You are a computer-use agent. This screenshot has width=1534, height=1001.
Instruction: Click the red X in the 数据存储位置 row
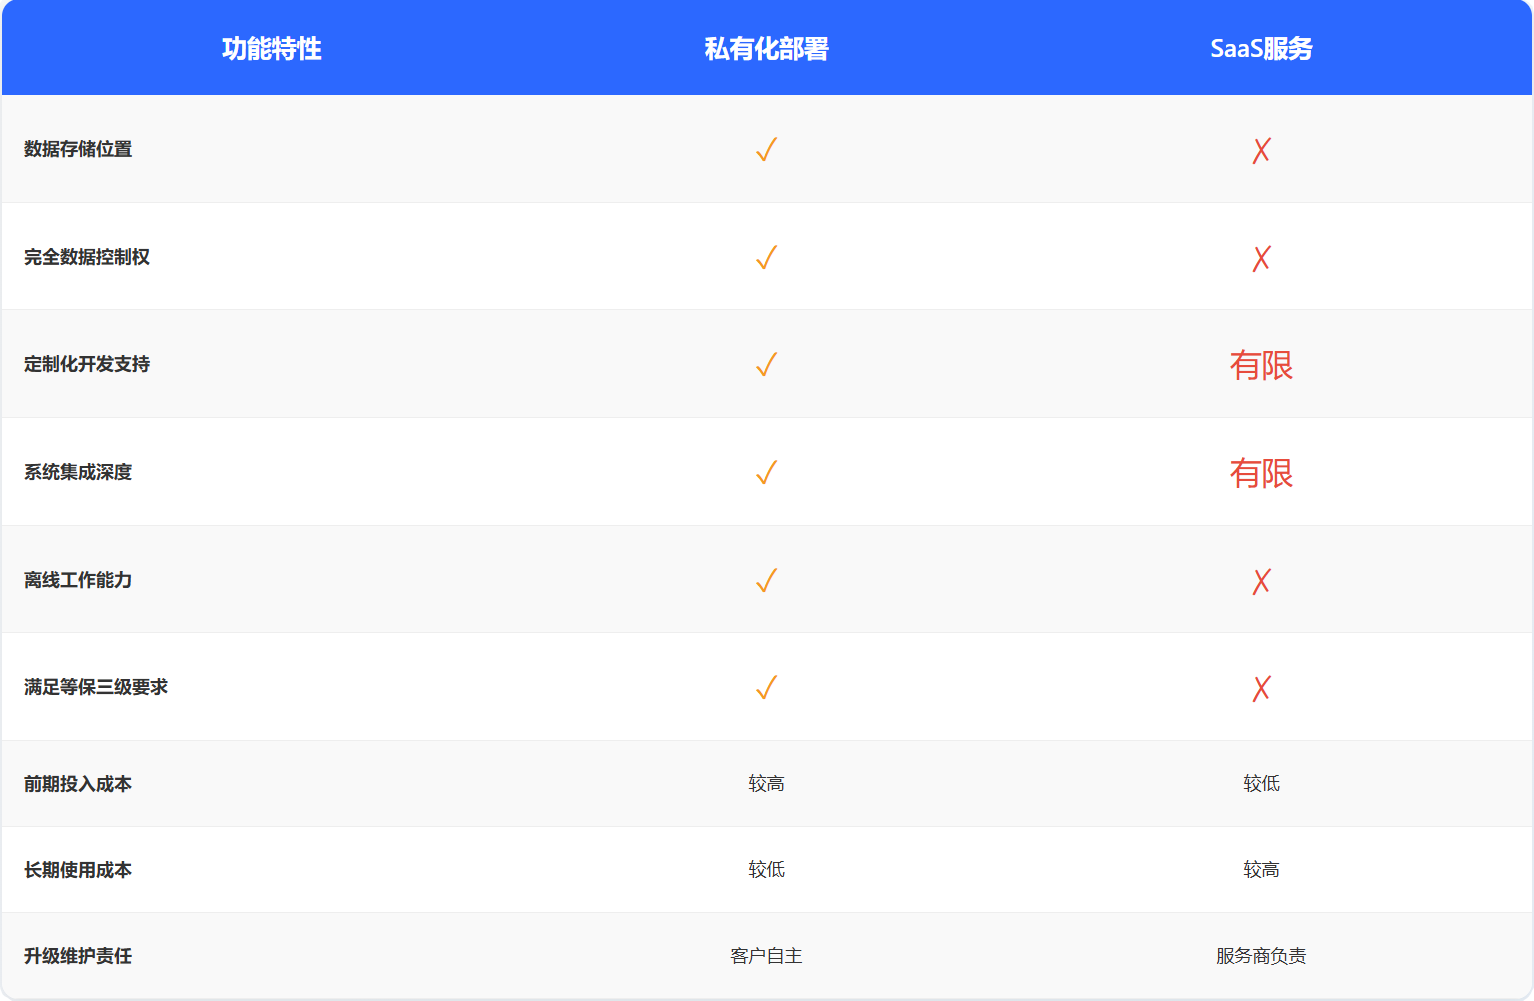point(1261,150)
